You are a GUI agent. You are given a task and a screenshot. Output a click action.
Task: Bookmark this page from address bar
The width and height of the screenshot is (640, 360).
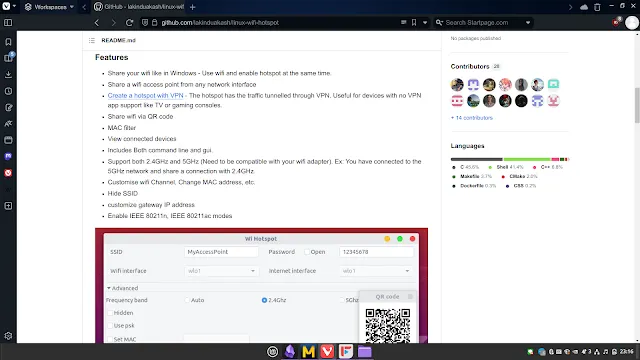(414, 22)
